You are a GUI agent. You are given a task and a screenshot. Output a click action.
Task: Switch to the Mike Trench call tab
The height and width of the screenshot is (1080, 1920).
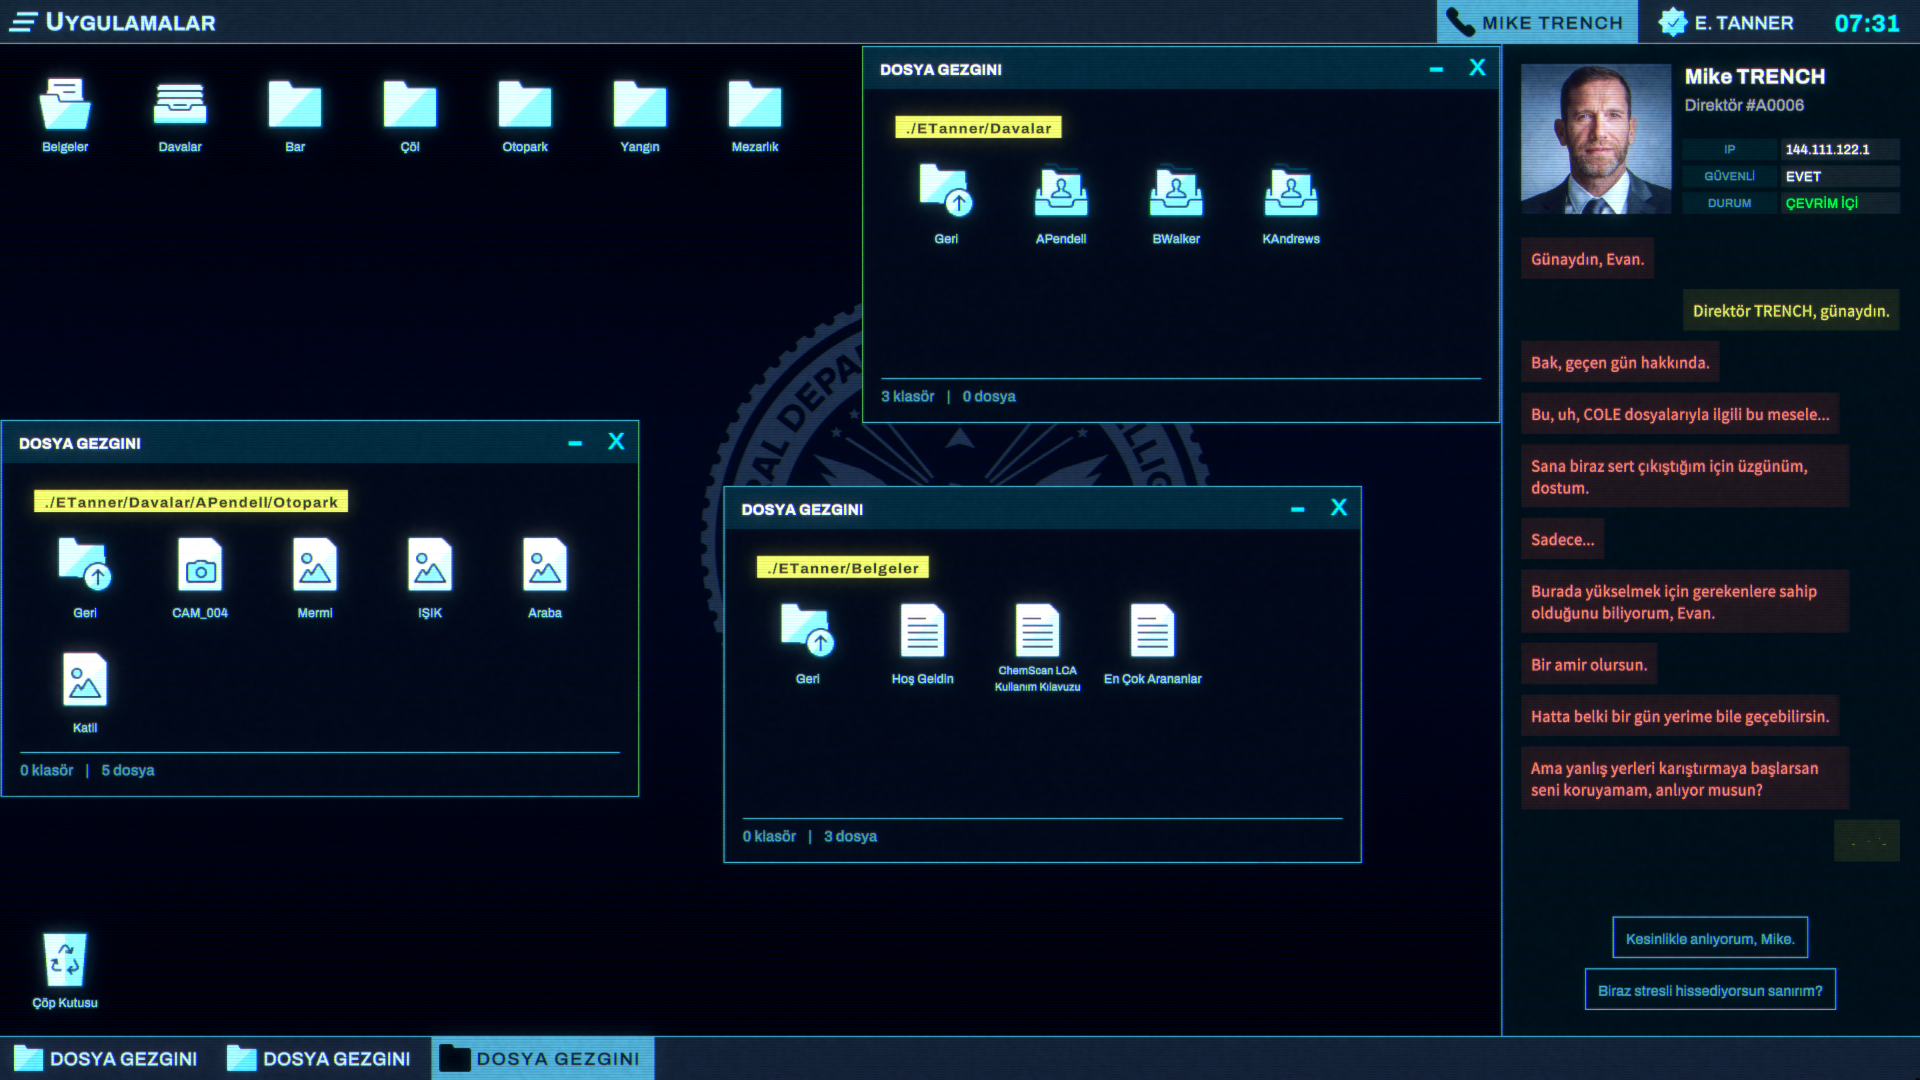1537,22
